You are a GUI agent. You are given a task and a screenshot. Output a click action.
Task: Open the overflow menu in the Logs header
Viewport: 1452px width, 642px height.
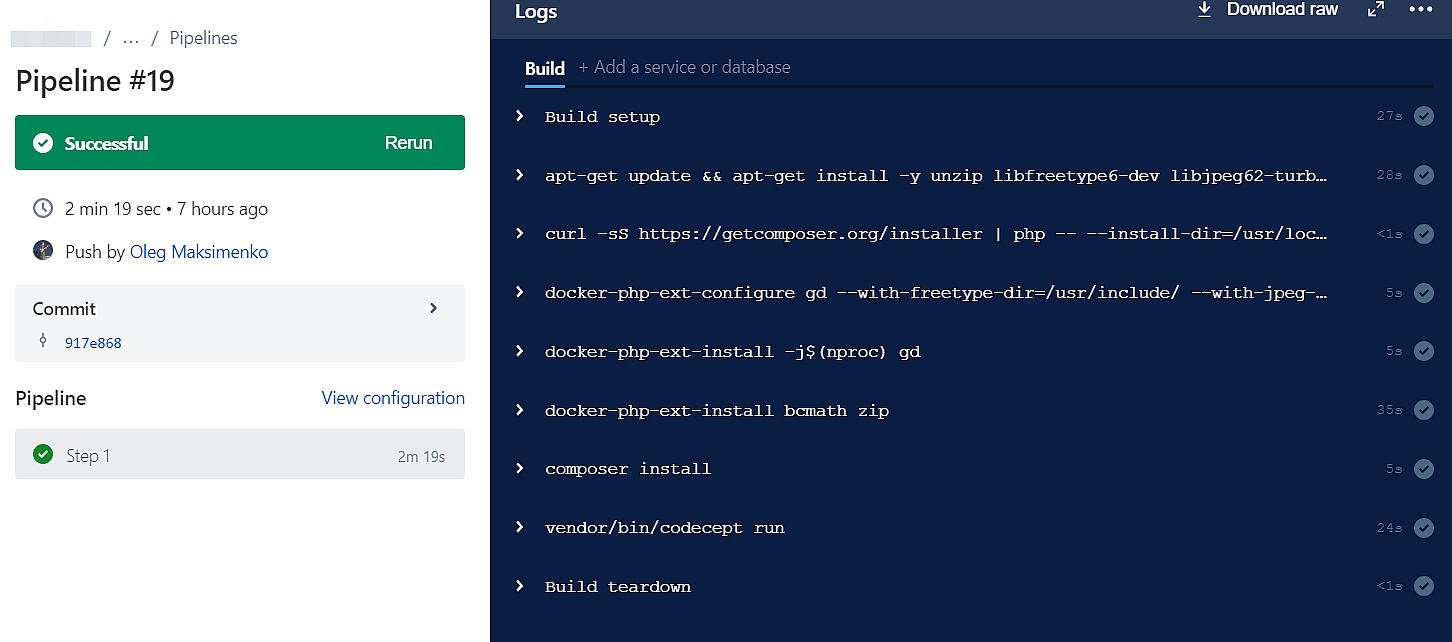(x=1421, y=10)
